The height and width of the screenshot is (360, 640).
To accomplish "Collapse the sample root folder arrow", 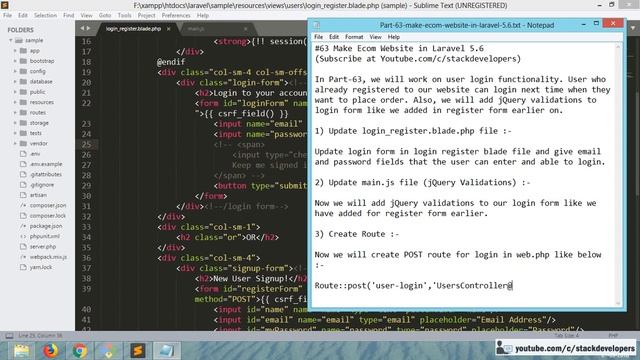I will 11,40.
